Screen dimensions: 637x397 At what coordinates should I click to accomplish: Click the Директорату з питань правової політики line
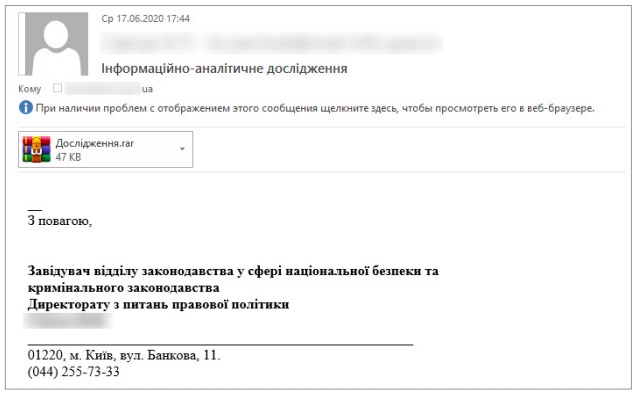(x=158, y=304)
